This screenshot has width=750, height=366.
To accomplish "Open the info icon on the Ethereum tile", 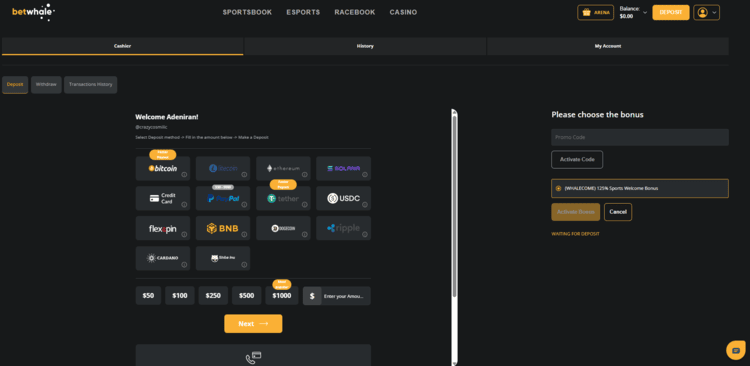I will pyautogui.click(x=305, y=175).
